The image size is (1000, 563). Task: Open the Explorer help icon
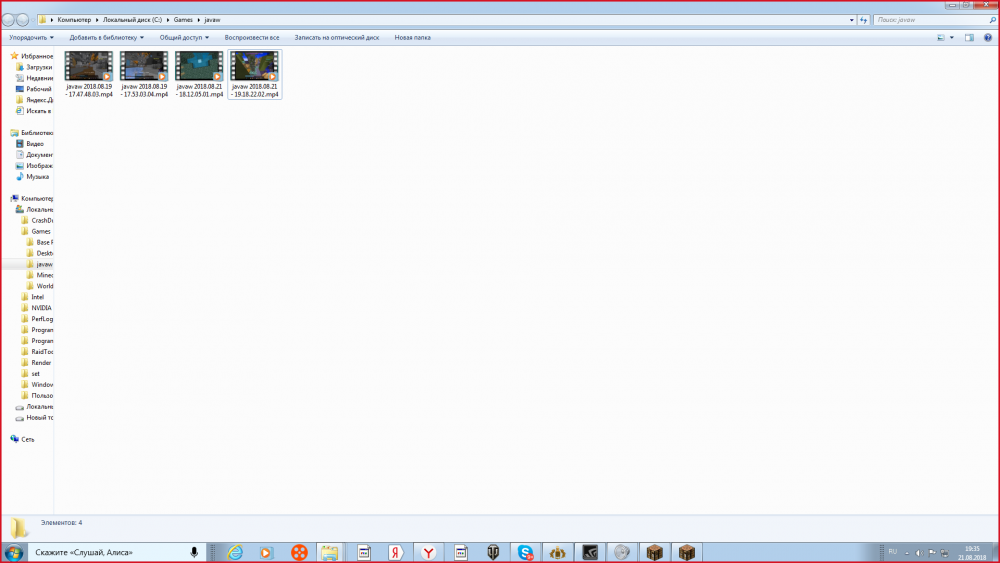986,38
